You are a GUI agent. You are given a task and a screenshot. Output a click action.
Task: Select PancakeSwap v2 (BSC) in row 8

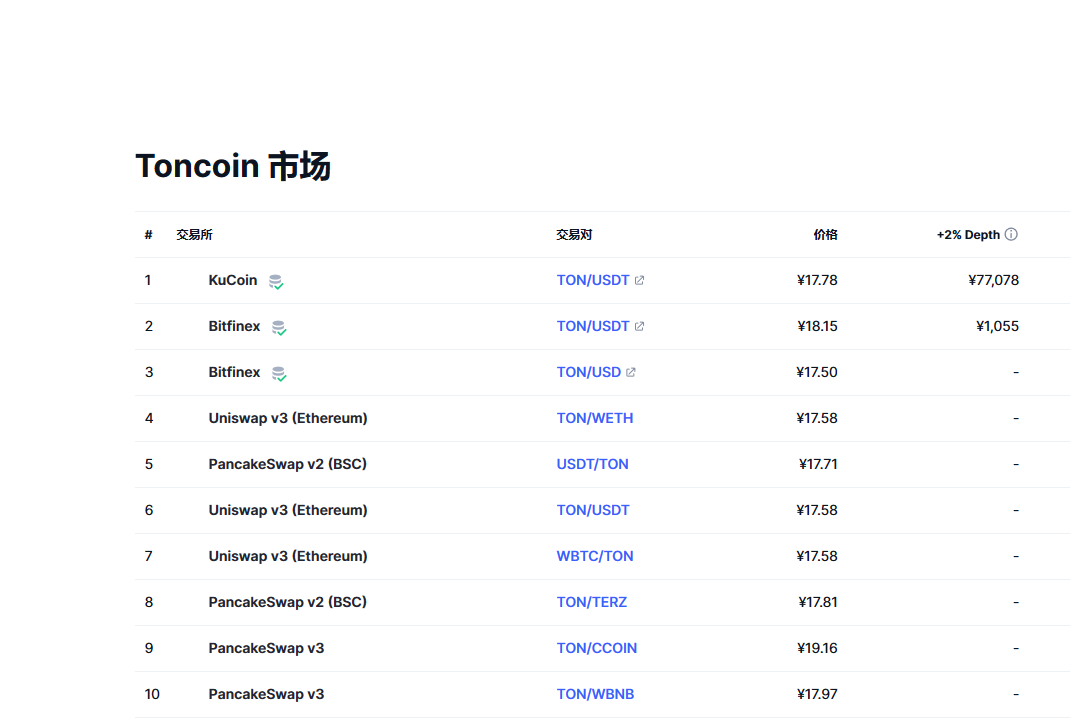point(287,602)
